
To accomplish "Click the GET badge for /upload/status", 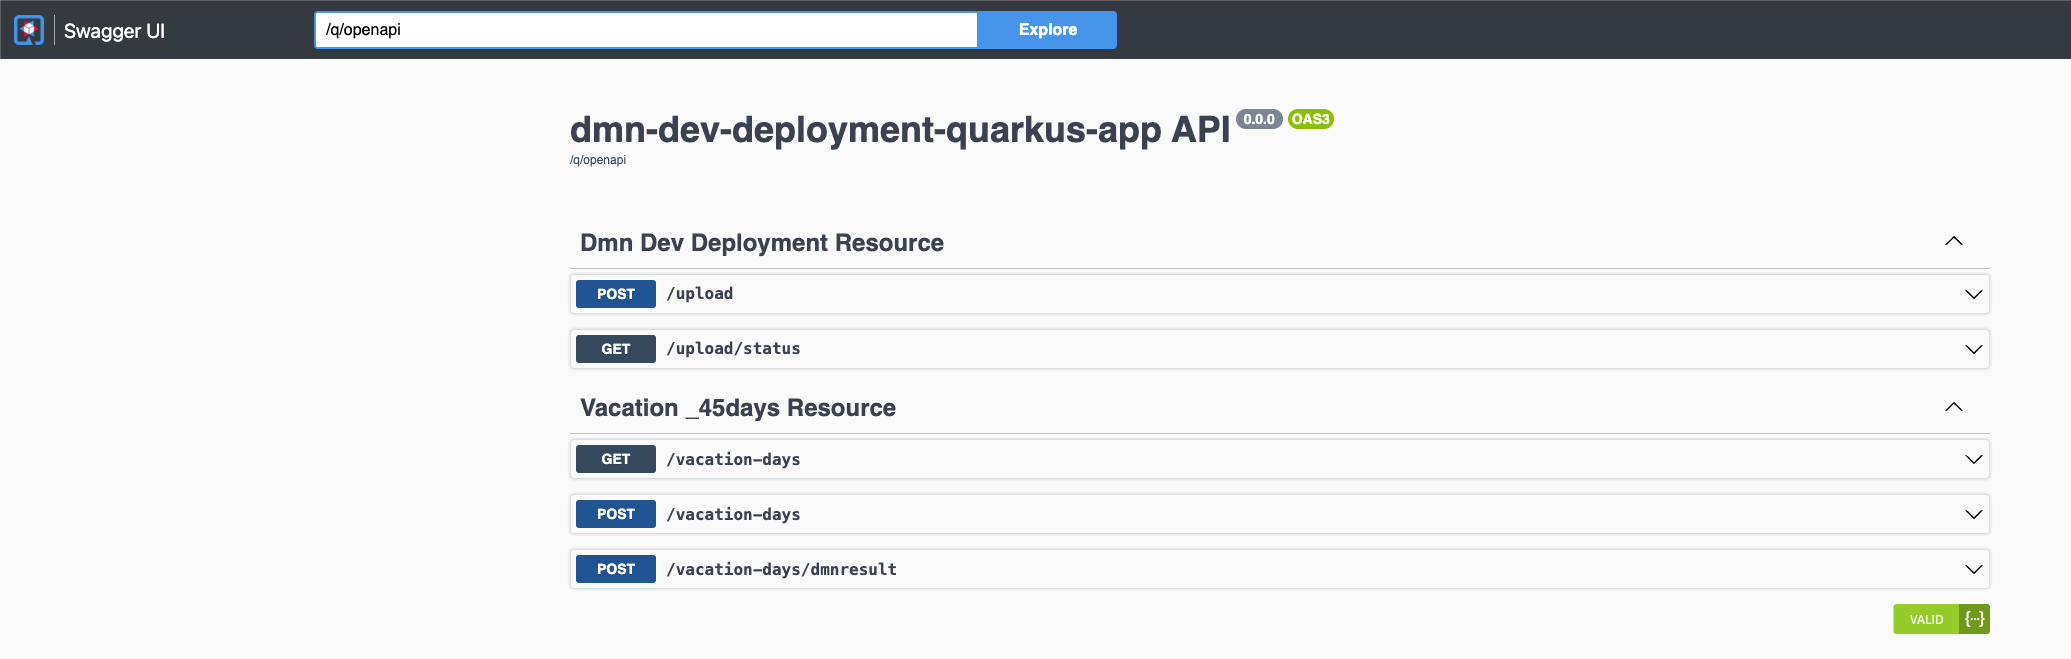I will pyautogui.click(x=616, y=349).
